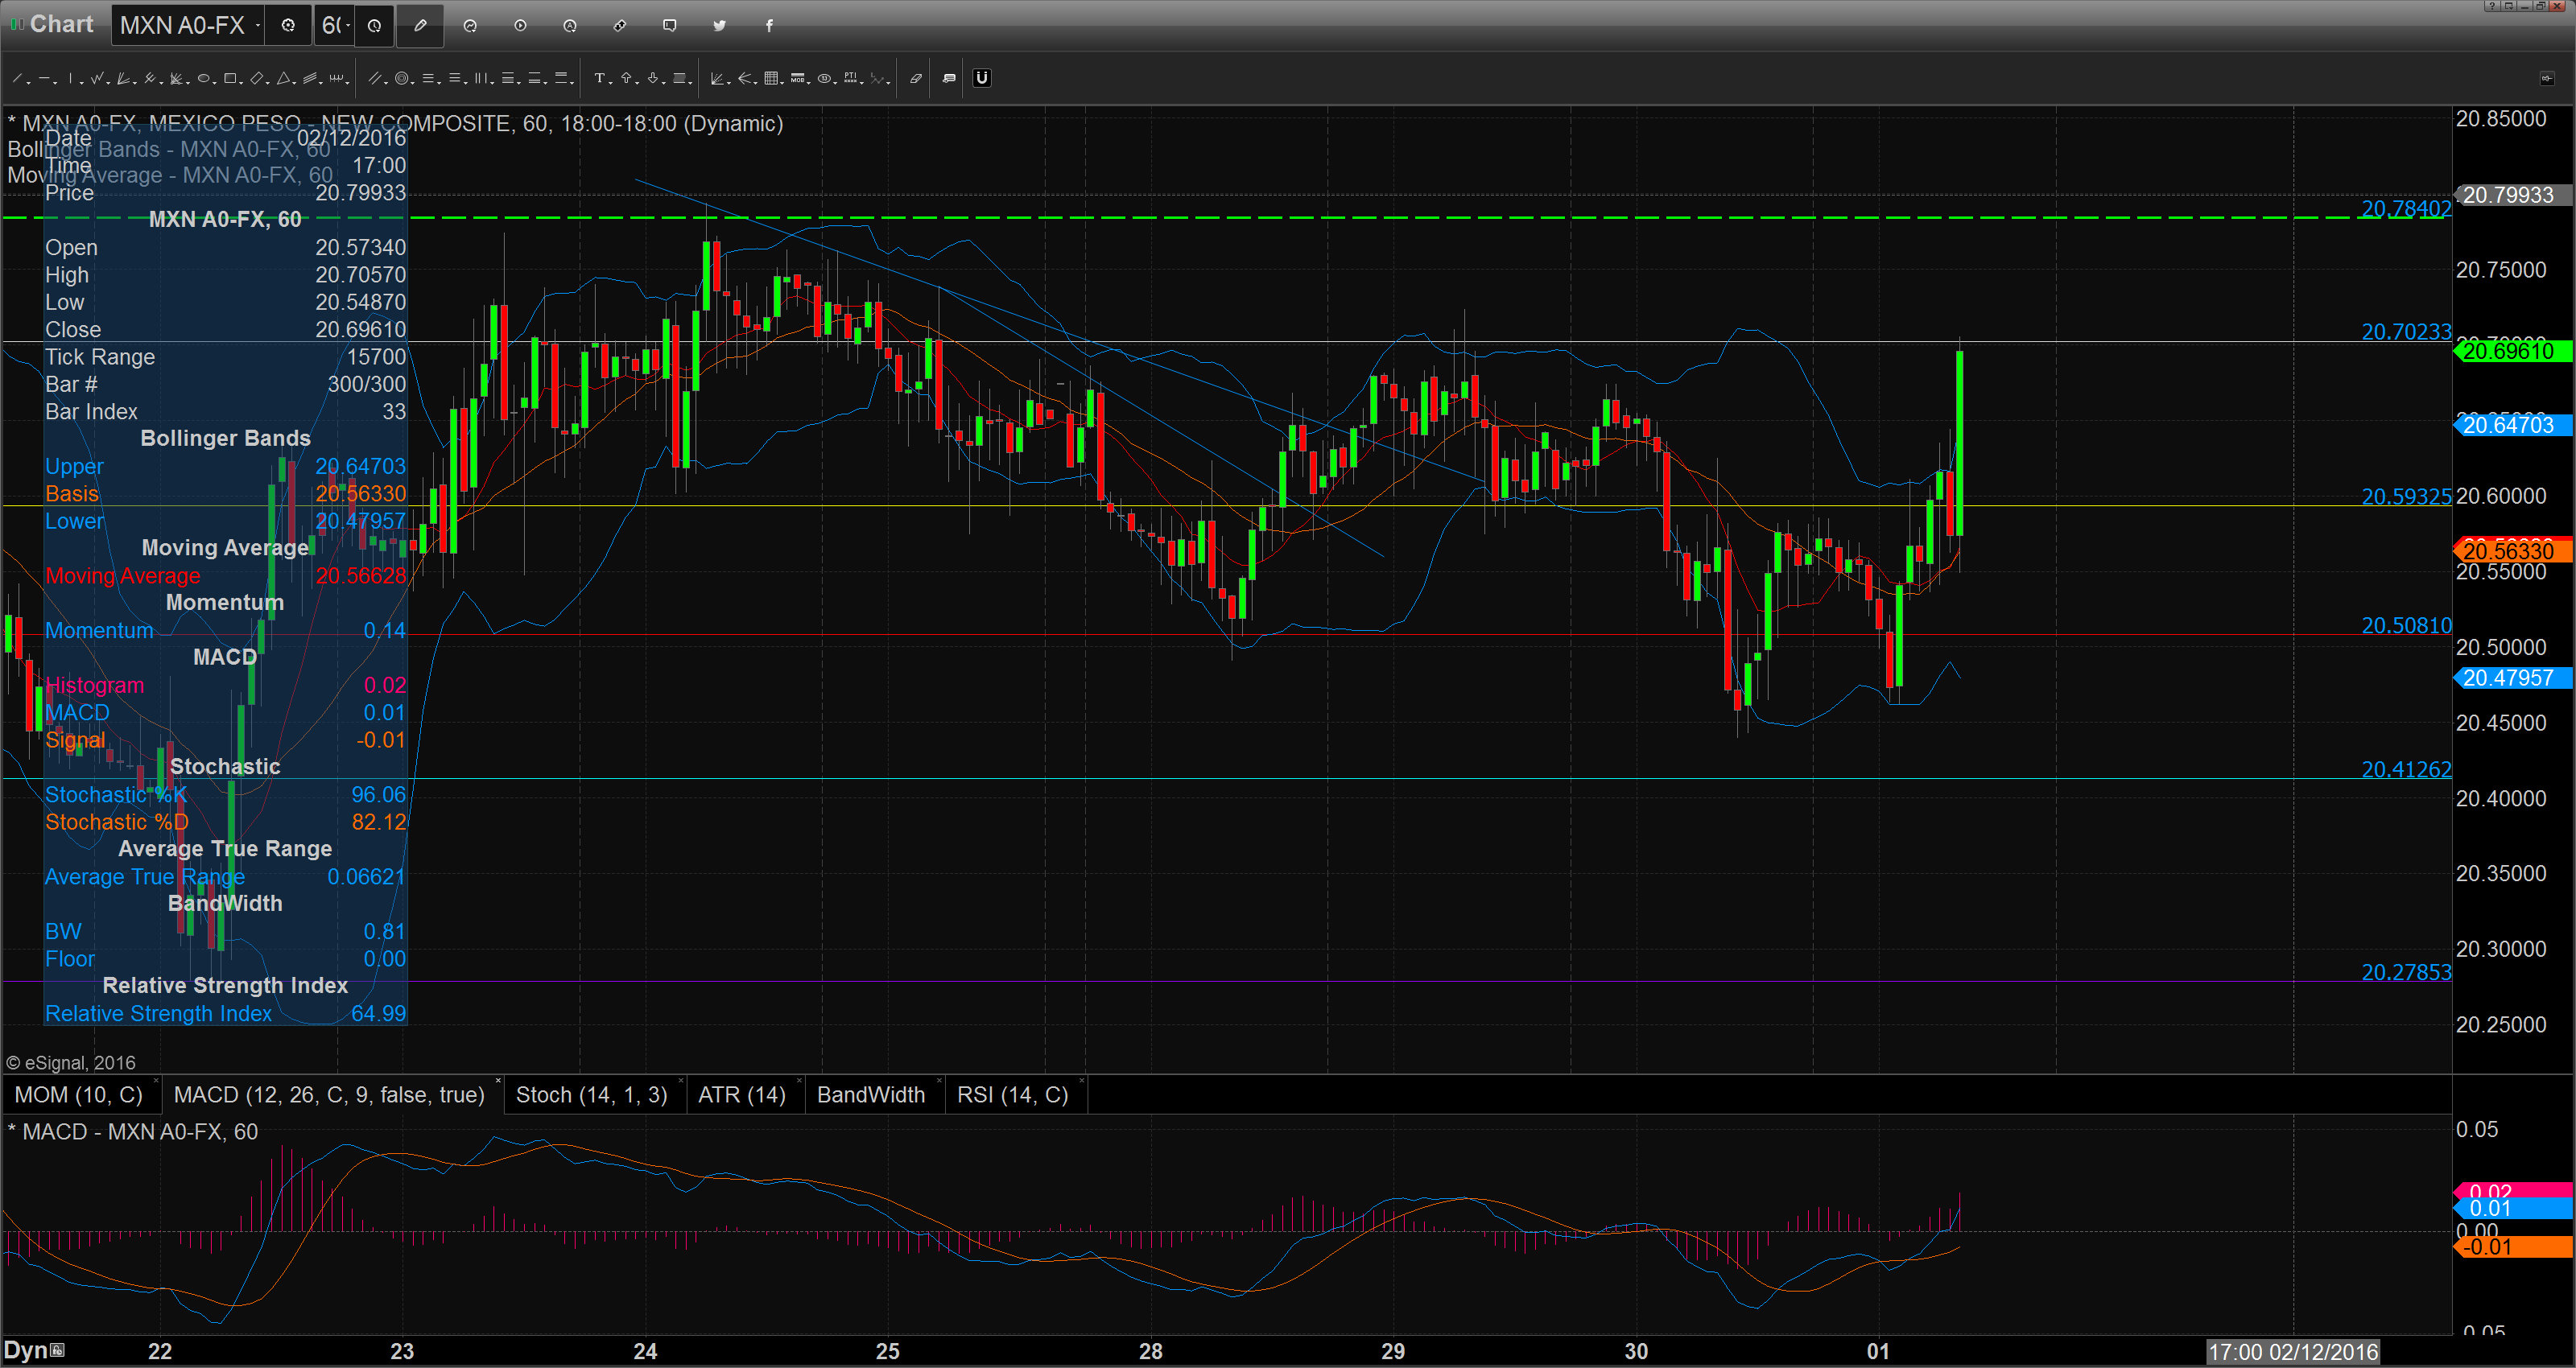
Task: Select the TJ ellipse tool
Action: 825,78
